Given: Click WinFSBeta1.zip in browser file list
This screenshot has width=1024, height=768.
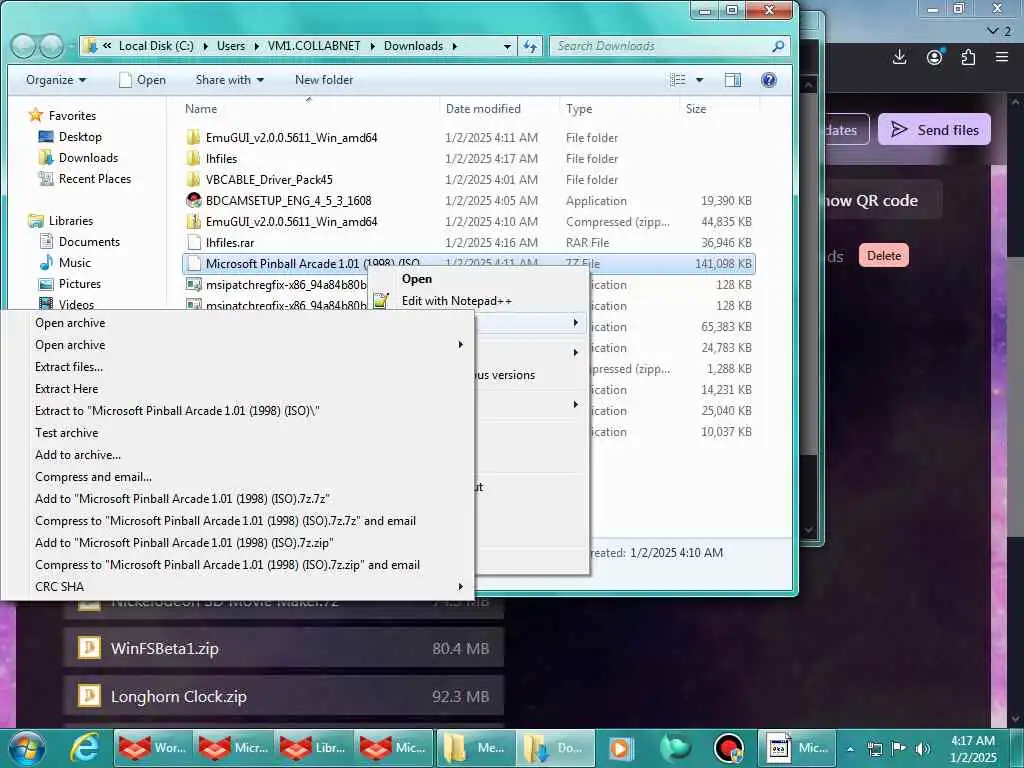Looking at the screenshot, I should click(x=283, y=648).
